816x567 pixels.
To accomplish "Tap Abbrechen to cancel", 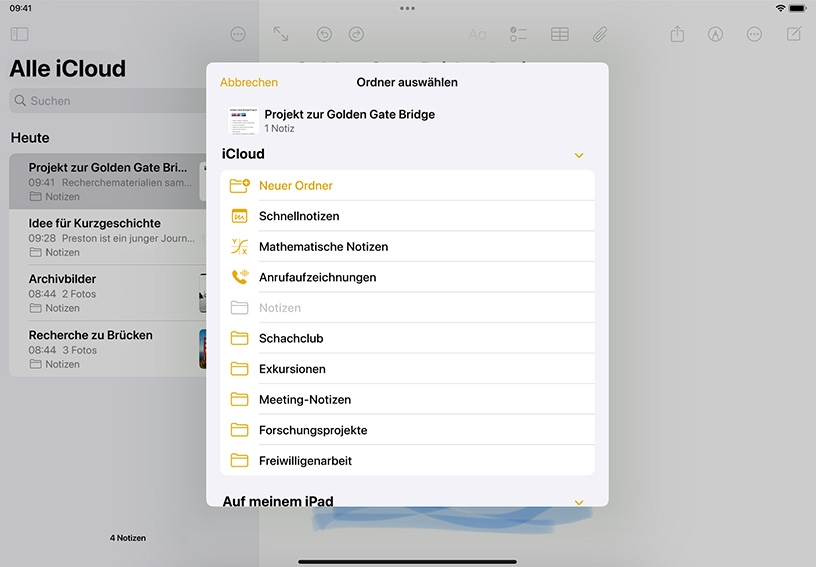I will coord(249,82).
